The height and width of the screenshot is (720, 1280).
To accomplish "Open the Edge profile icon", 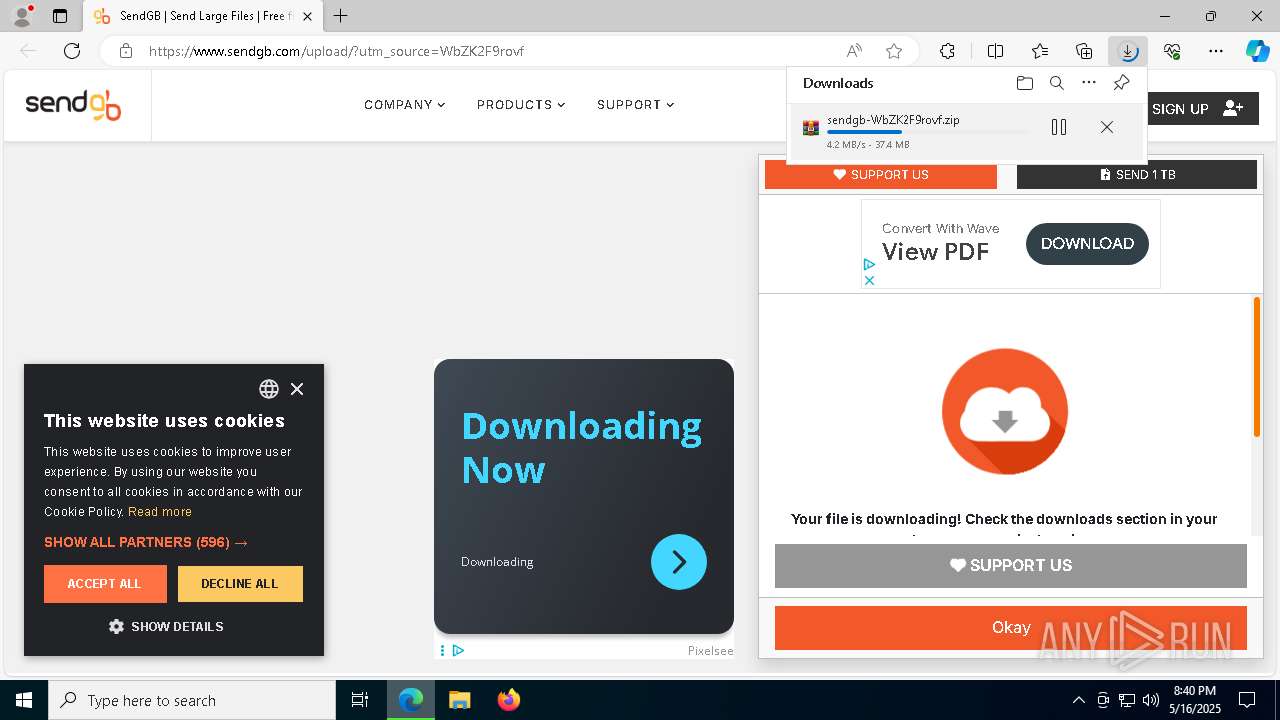I will (x=22, y=16).
